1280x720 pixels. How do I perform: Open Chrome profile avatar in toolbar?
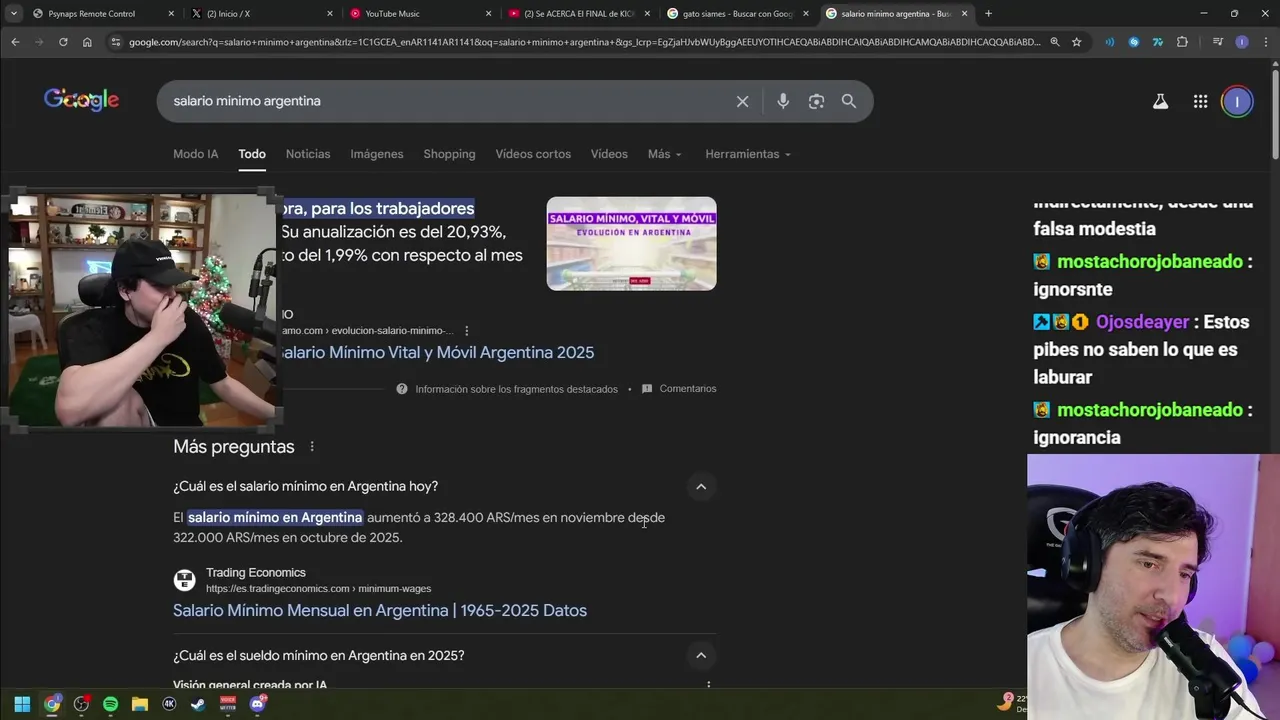1241,42
